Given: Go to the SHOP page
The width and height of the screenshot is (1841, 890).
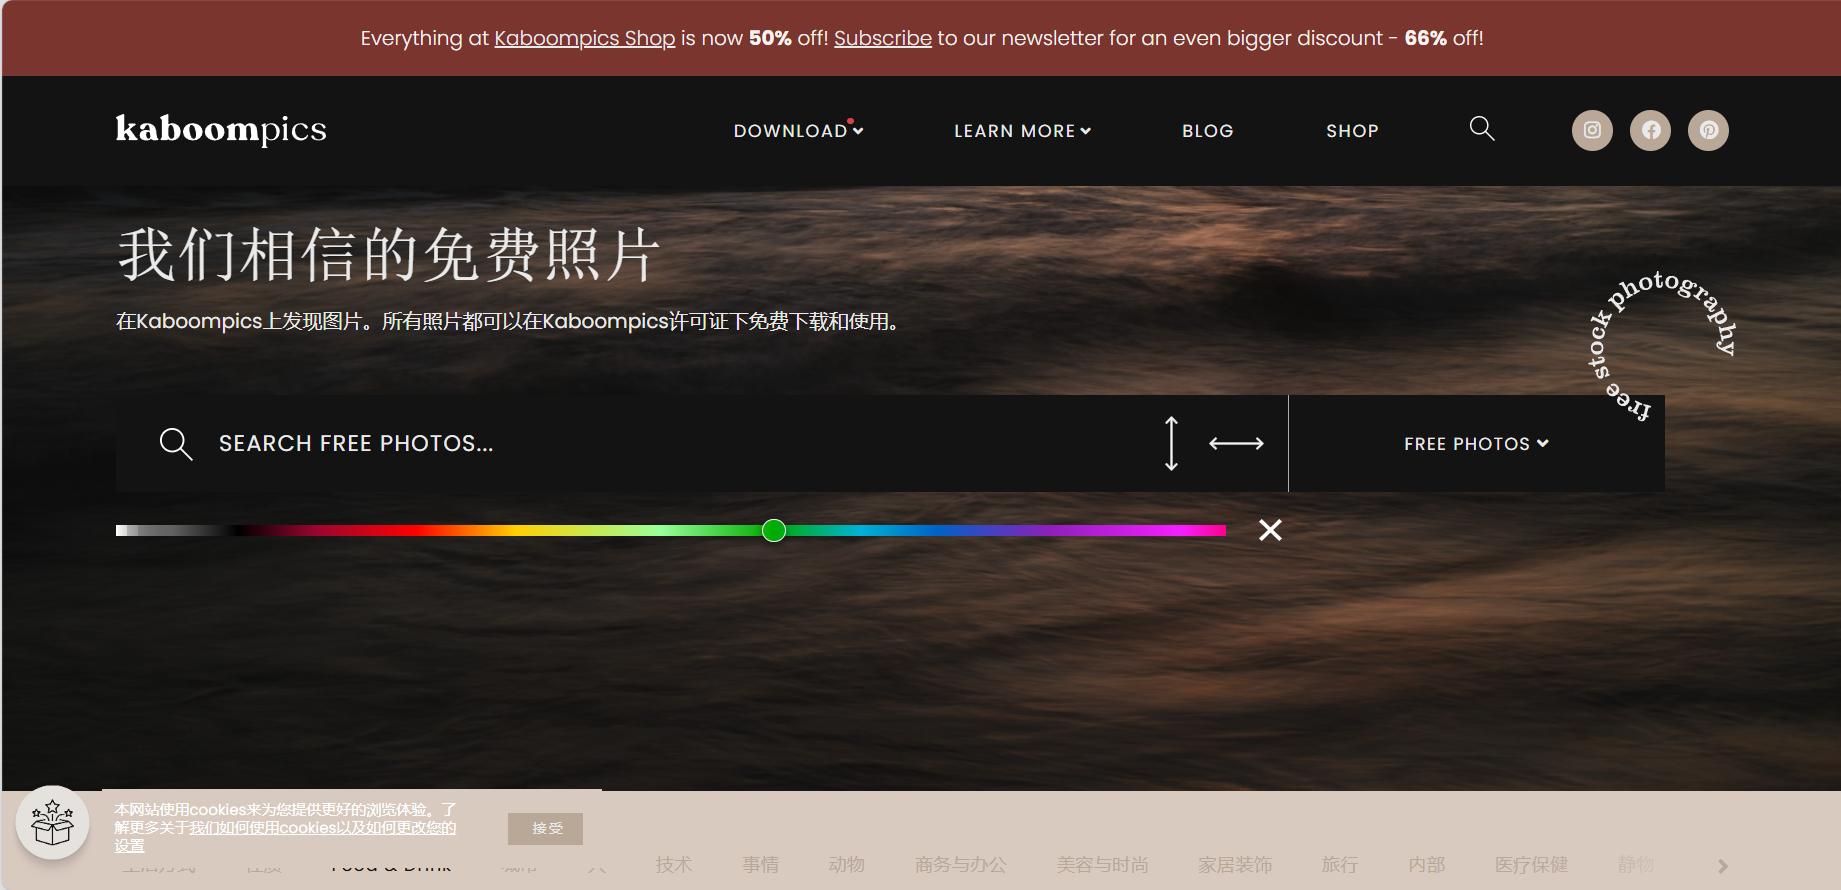Looking at the screenshot, I should coord(1352,131).
